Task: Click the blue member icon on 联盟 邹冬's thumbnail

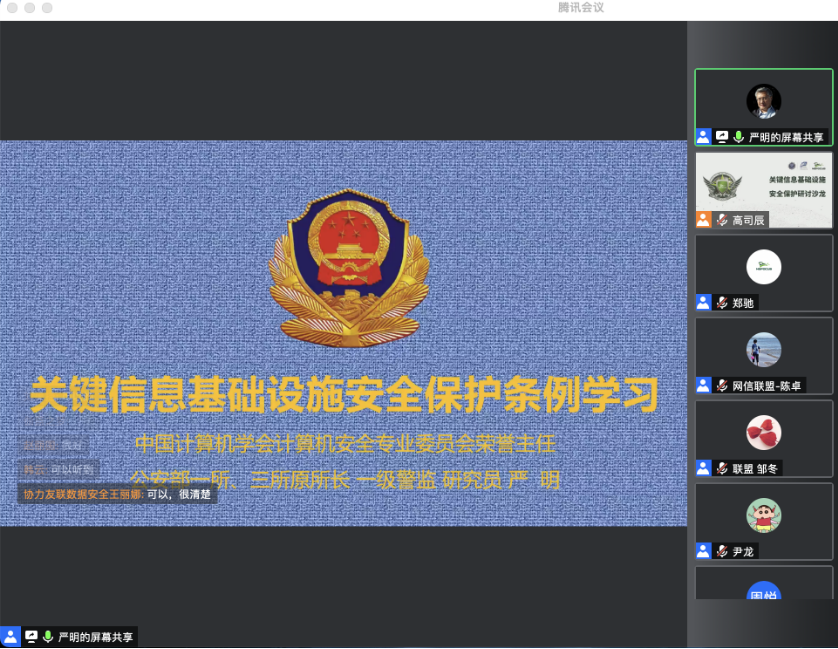Action: pyautogui.click(x=703, y=469)
